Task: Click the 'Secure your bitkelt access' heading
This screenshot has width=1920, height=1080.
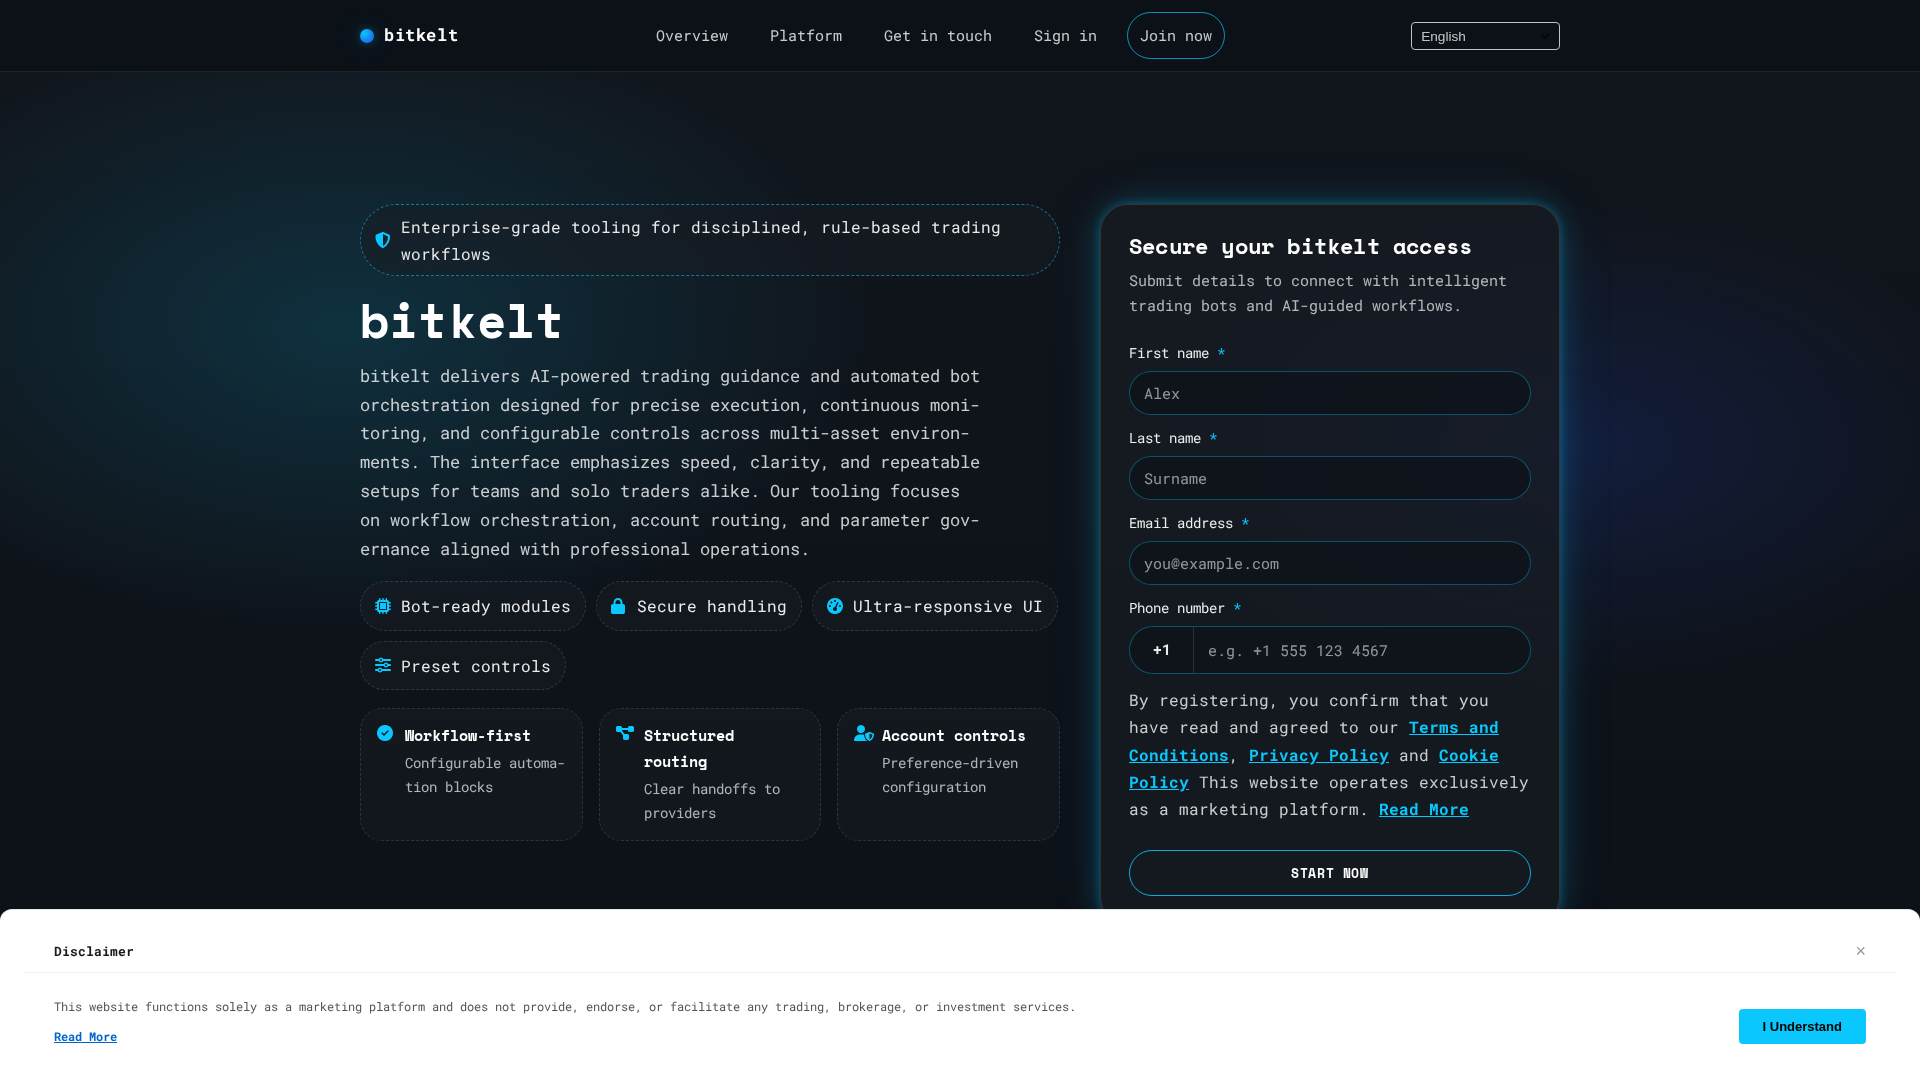Action: (x=1300, y=246)
